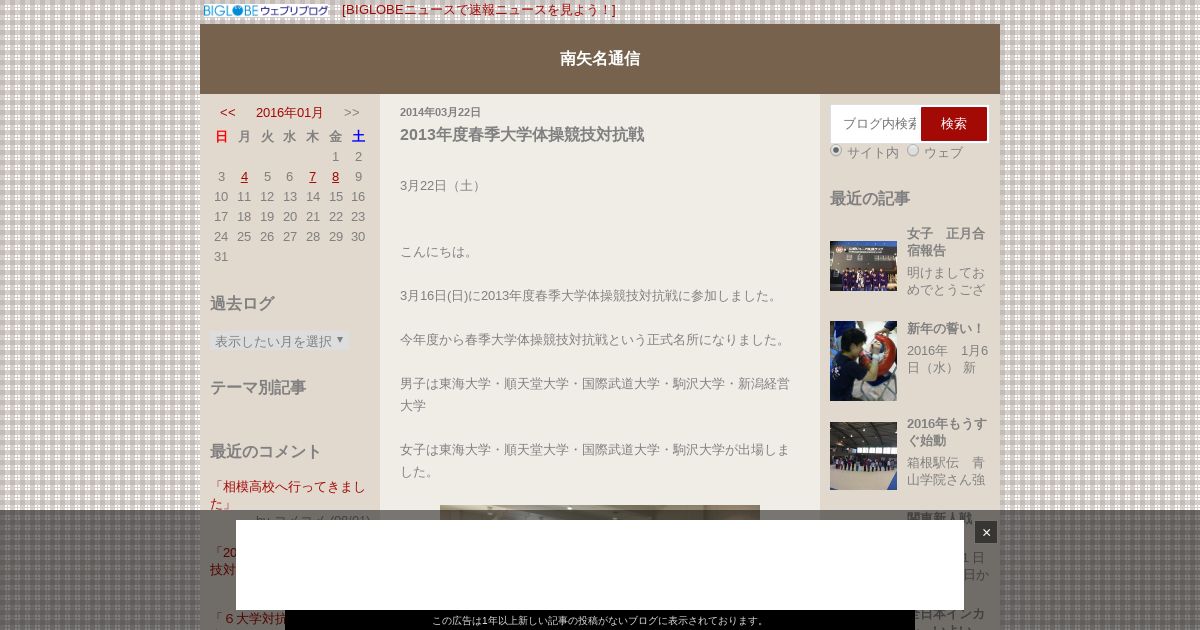Click calendar date 31

[221, 257]
